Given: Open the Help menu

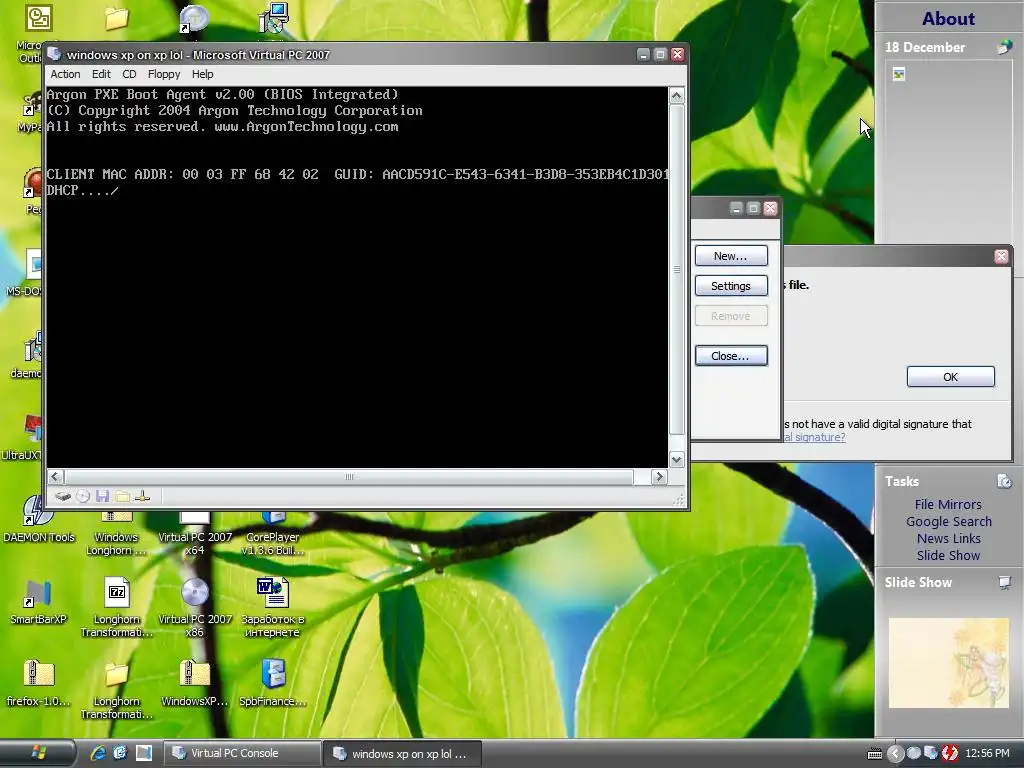Looking at the screenshot, I should 202,74.
